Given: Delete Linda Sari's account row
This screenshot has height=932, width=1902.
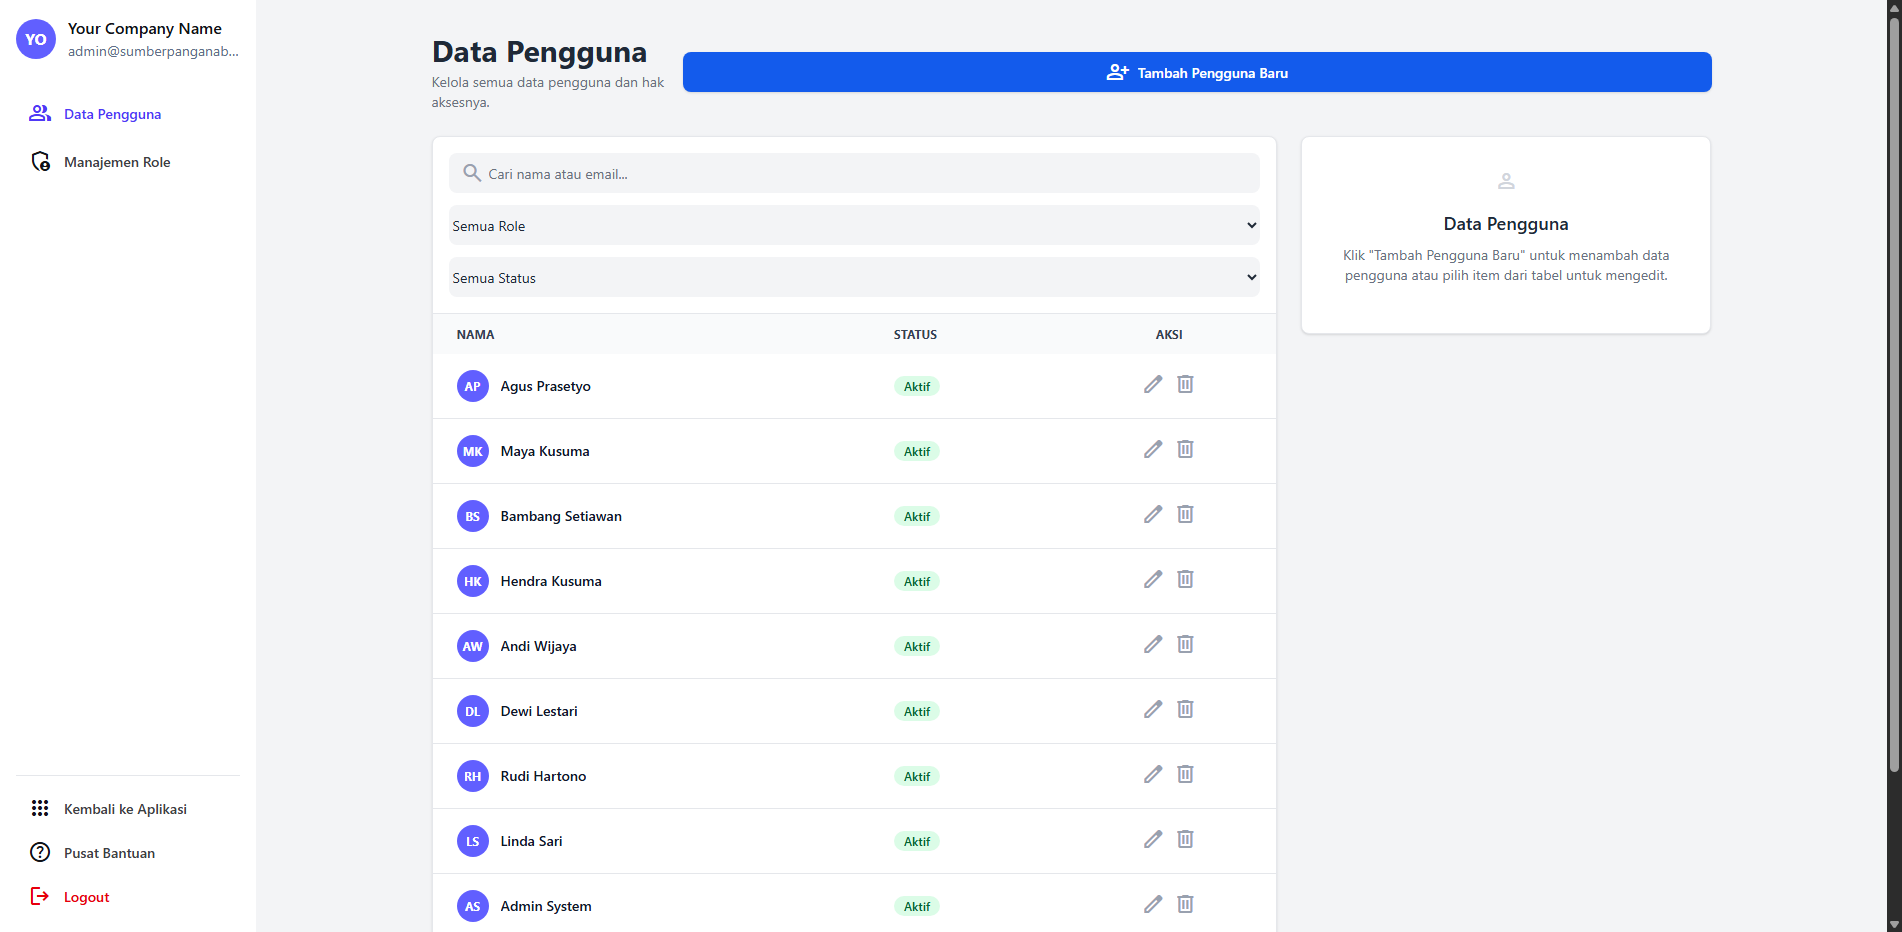Looking at the screenshot, I should click(x=1185, y=840).
